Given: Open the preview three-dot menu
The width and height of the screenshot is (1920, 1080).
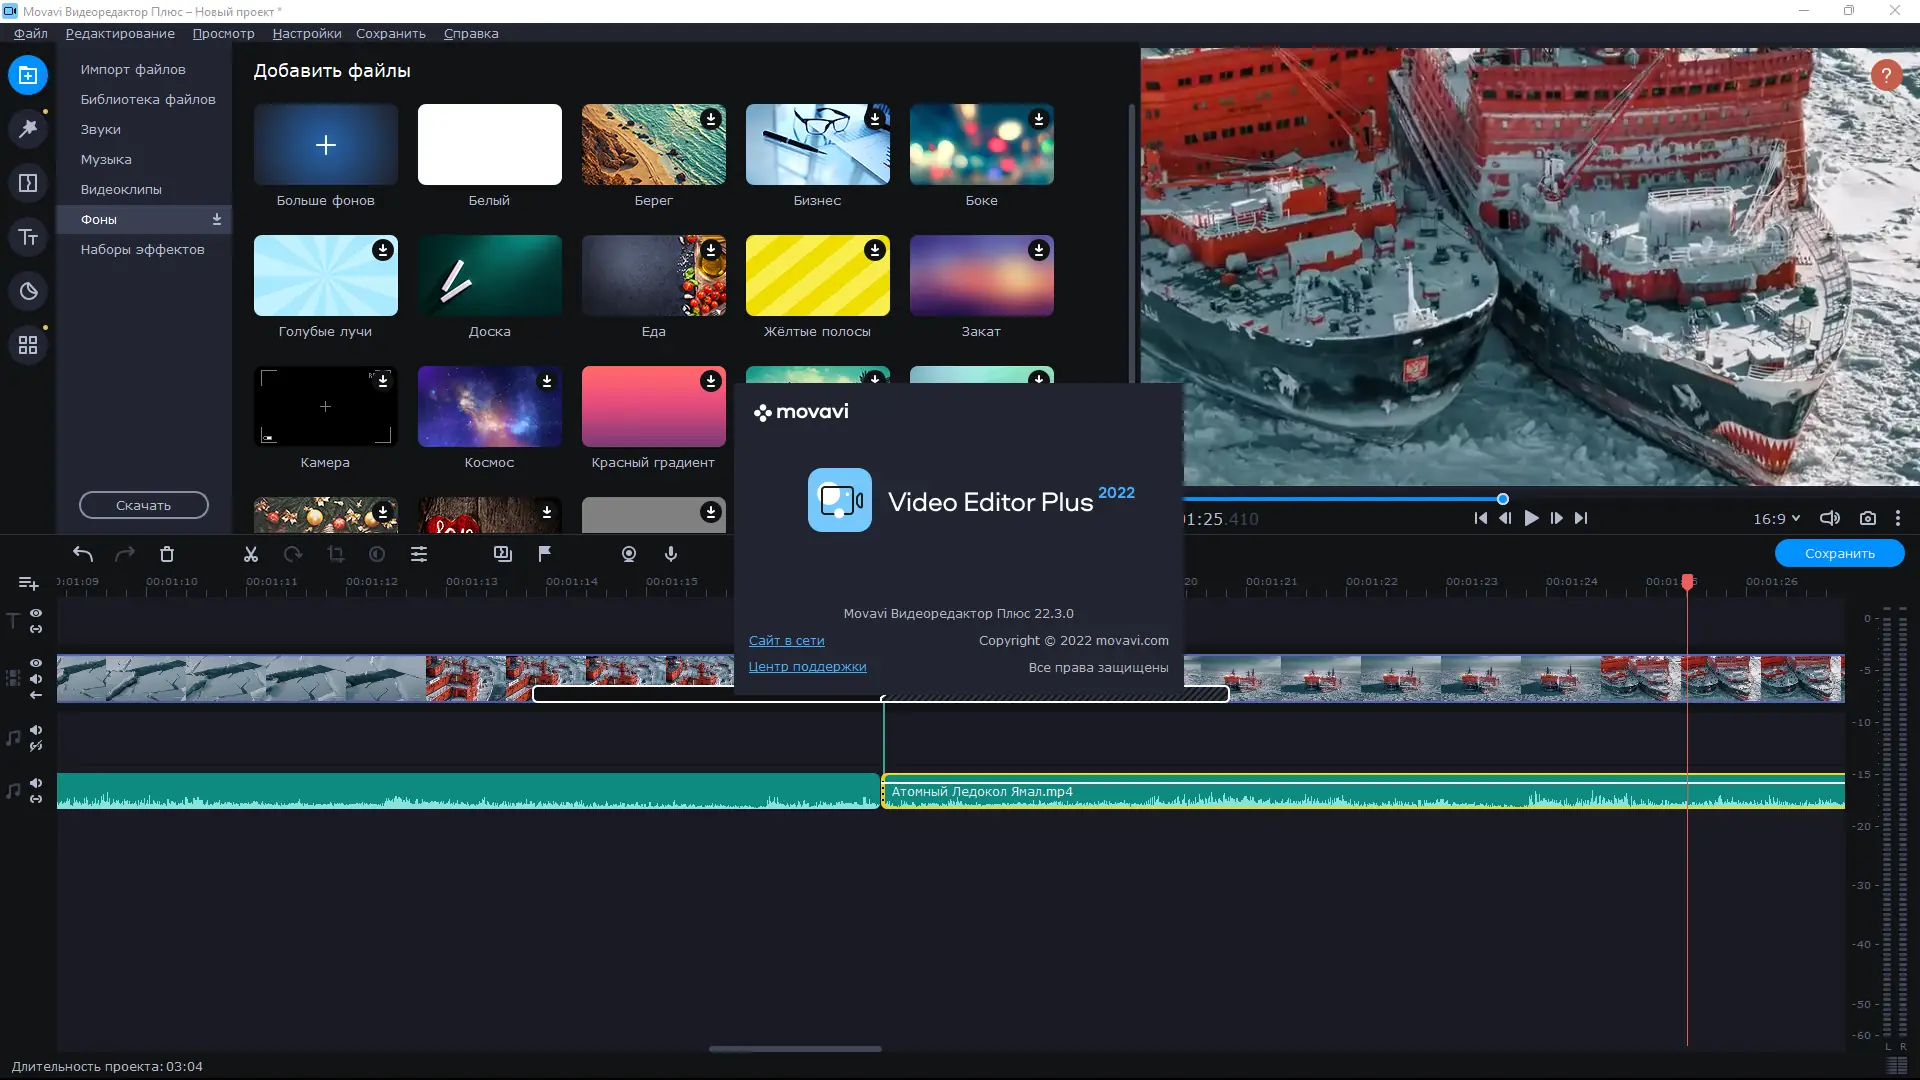Looking at the screenshot, I should (1899, 518).
